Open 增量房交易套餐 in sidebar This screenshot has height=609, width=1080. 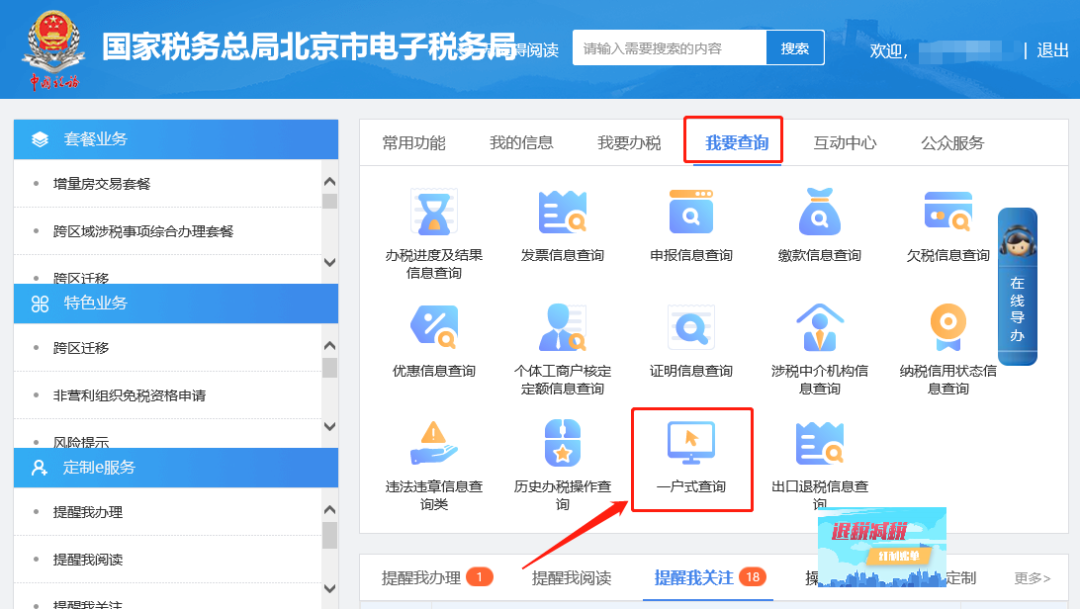[x=101, y=184]
